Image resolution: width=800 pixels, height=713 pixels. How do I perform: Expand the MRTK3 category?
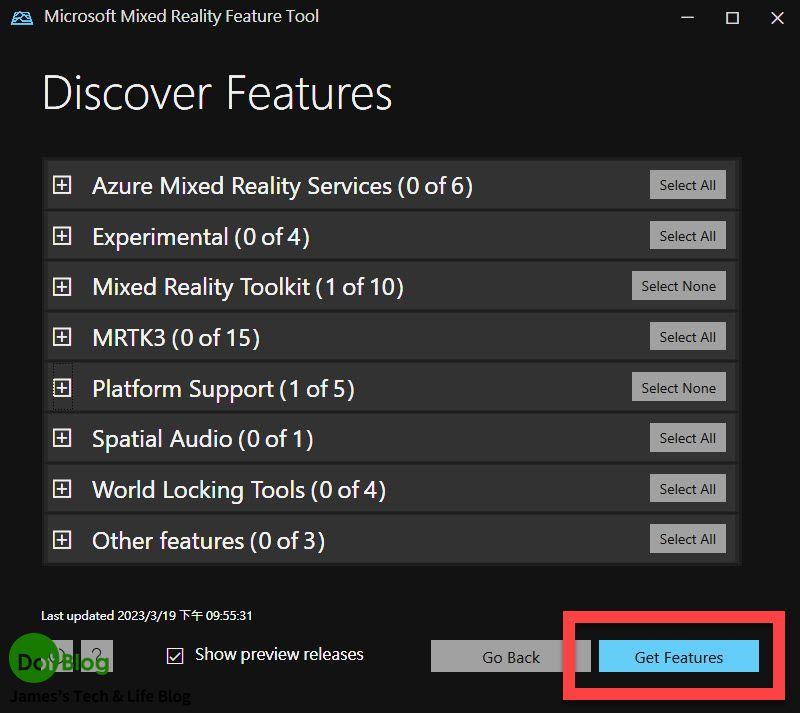tap(62, 337)
